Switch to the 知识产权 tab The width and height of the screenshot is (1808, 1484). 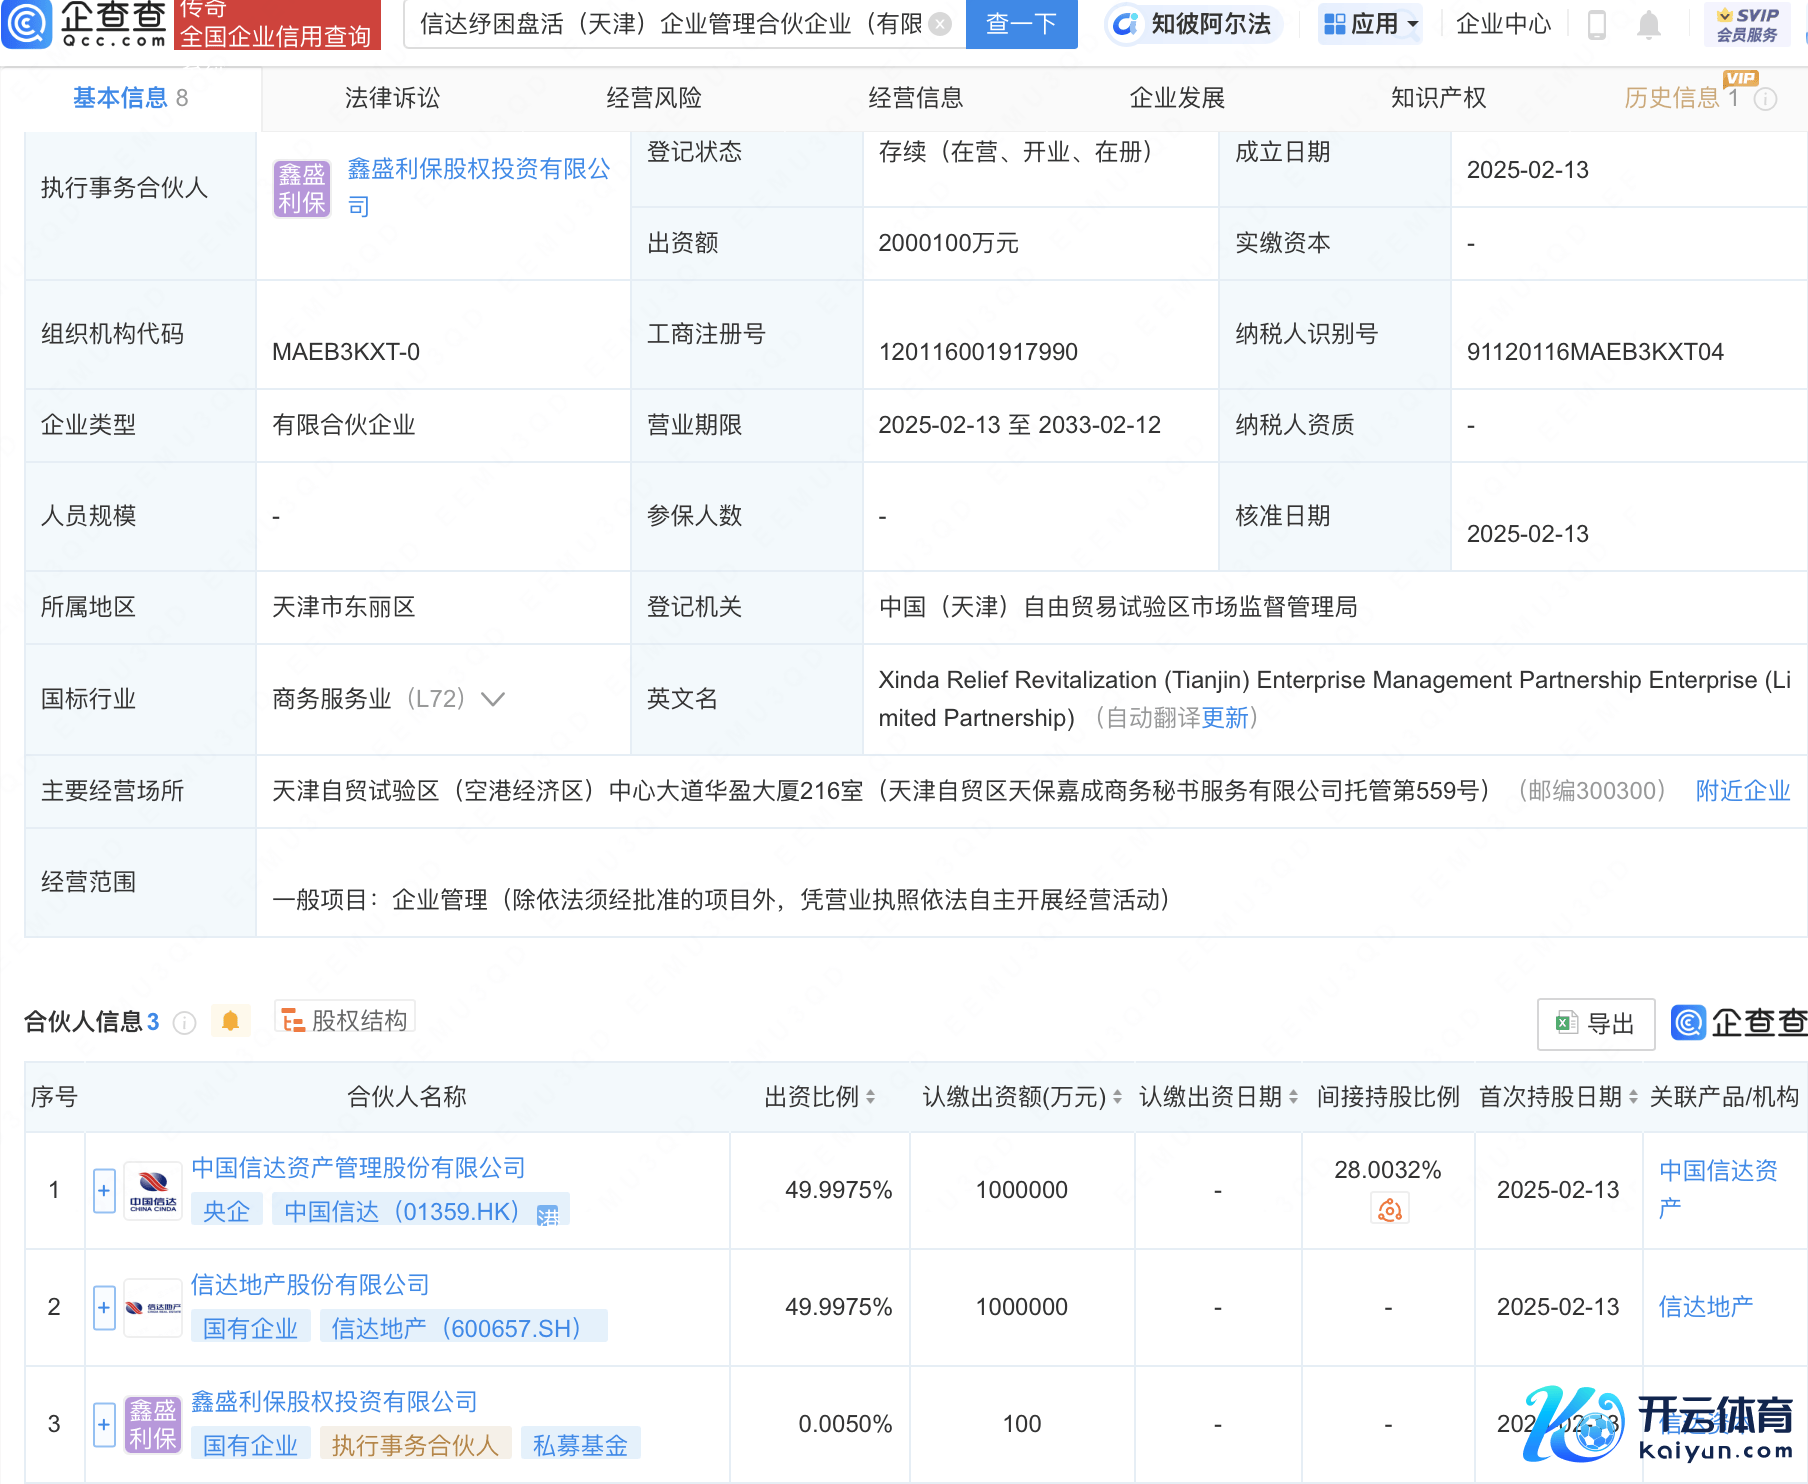point(1438,98)
